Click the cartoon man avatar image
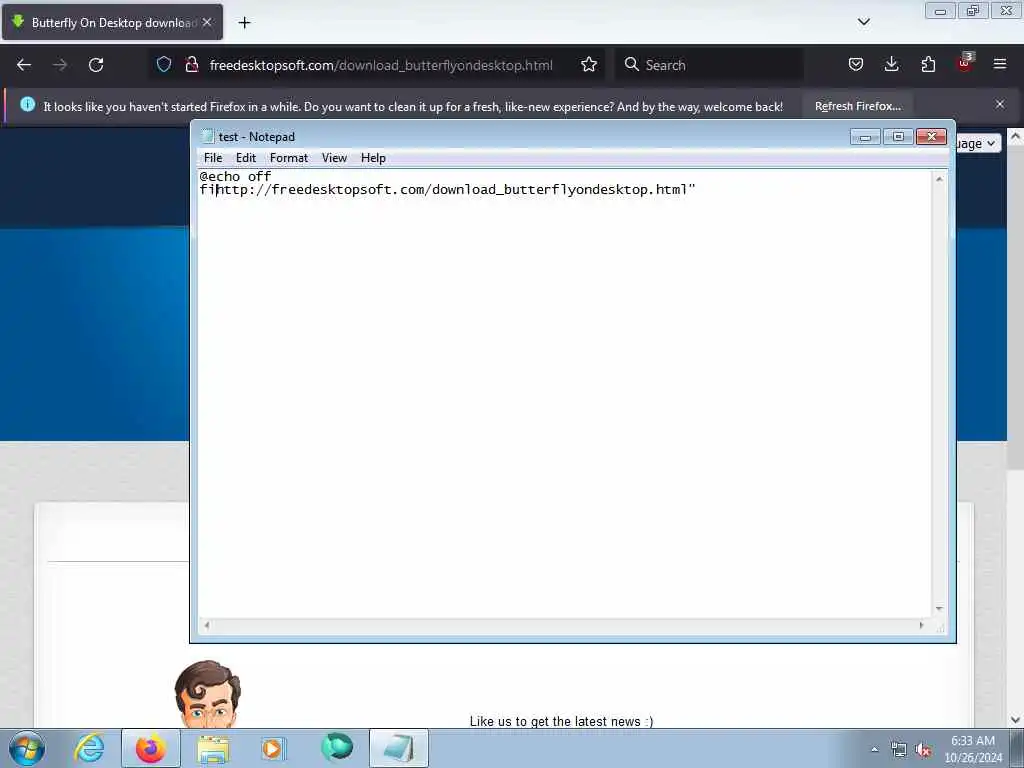This screenshot has width=1024, height=768. coord(208,694)
